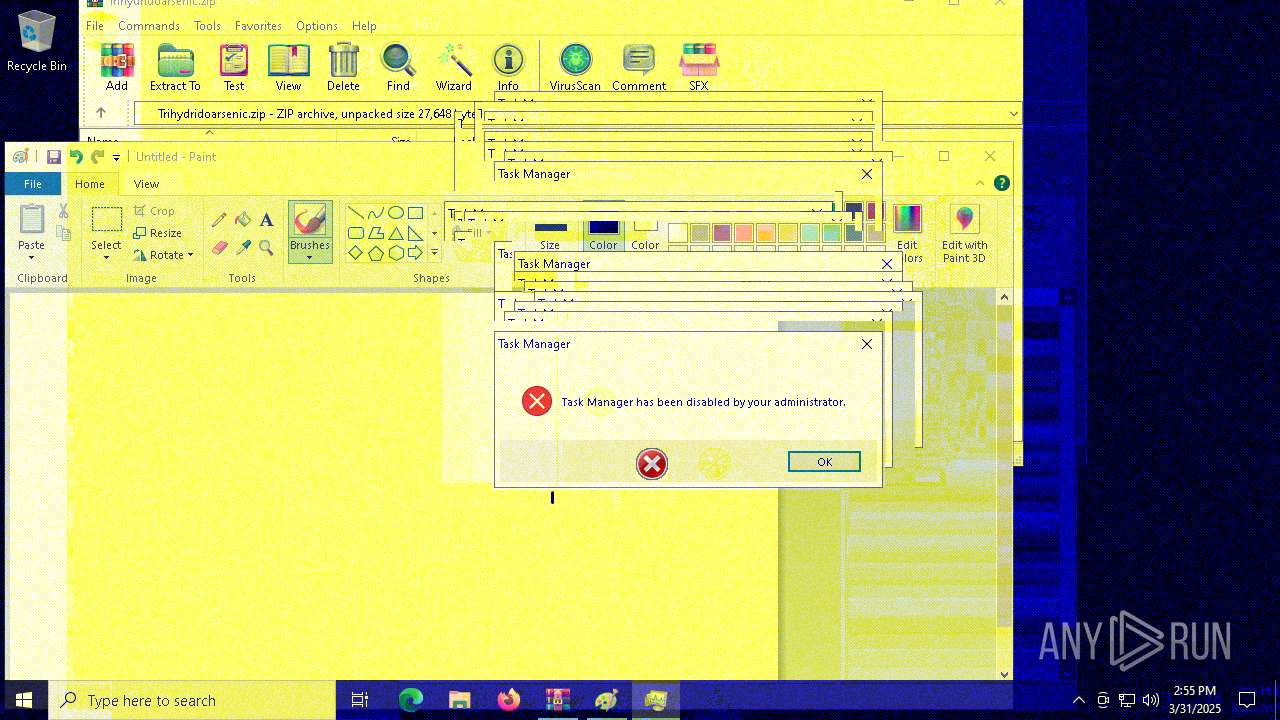
Task: Open WinRAR address bar dropdown
Action: pos(1013,113)
